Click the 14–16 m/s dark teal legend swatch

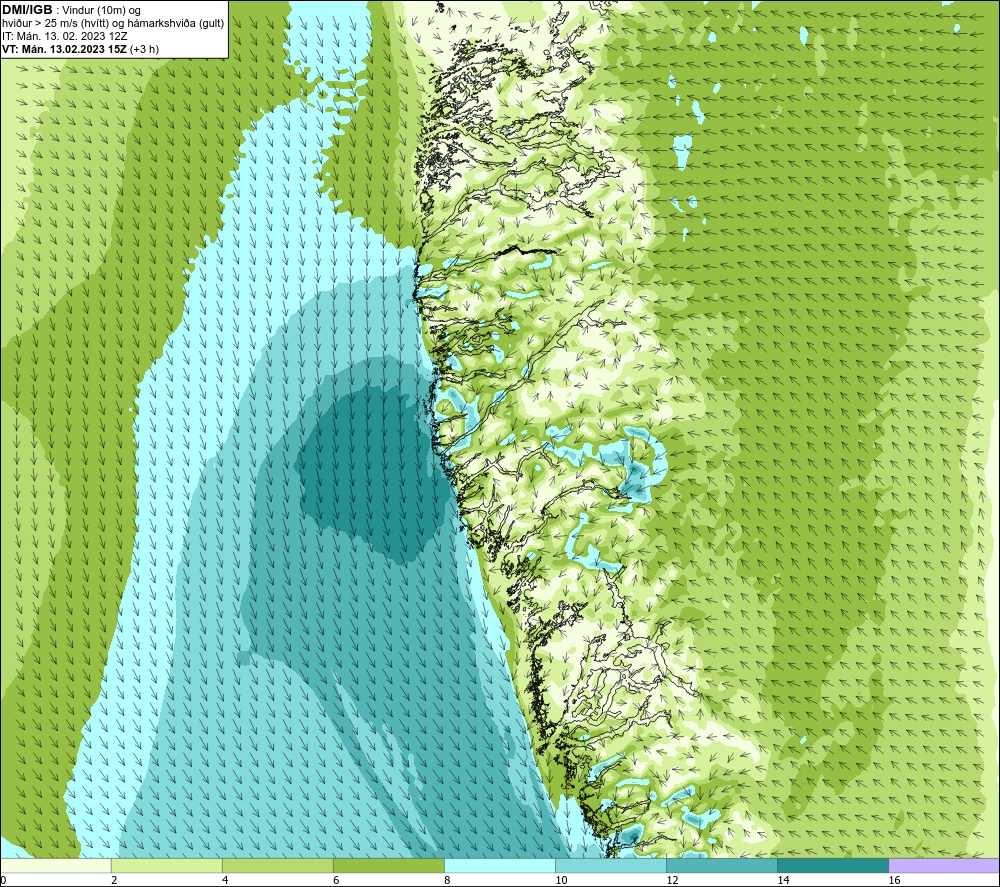coord(833,865)
